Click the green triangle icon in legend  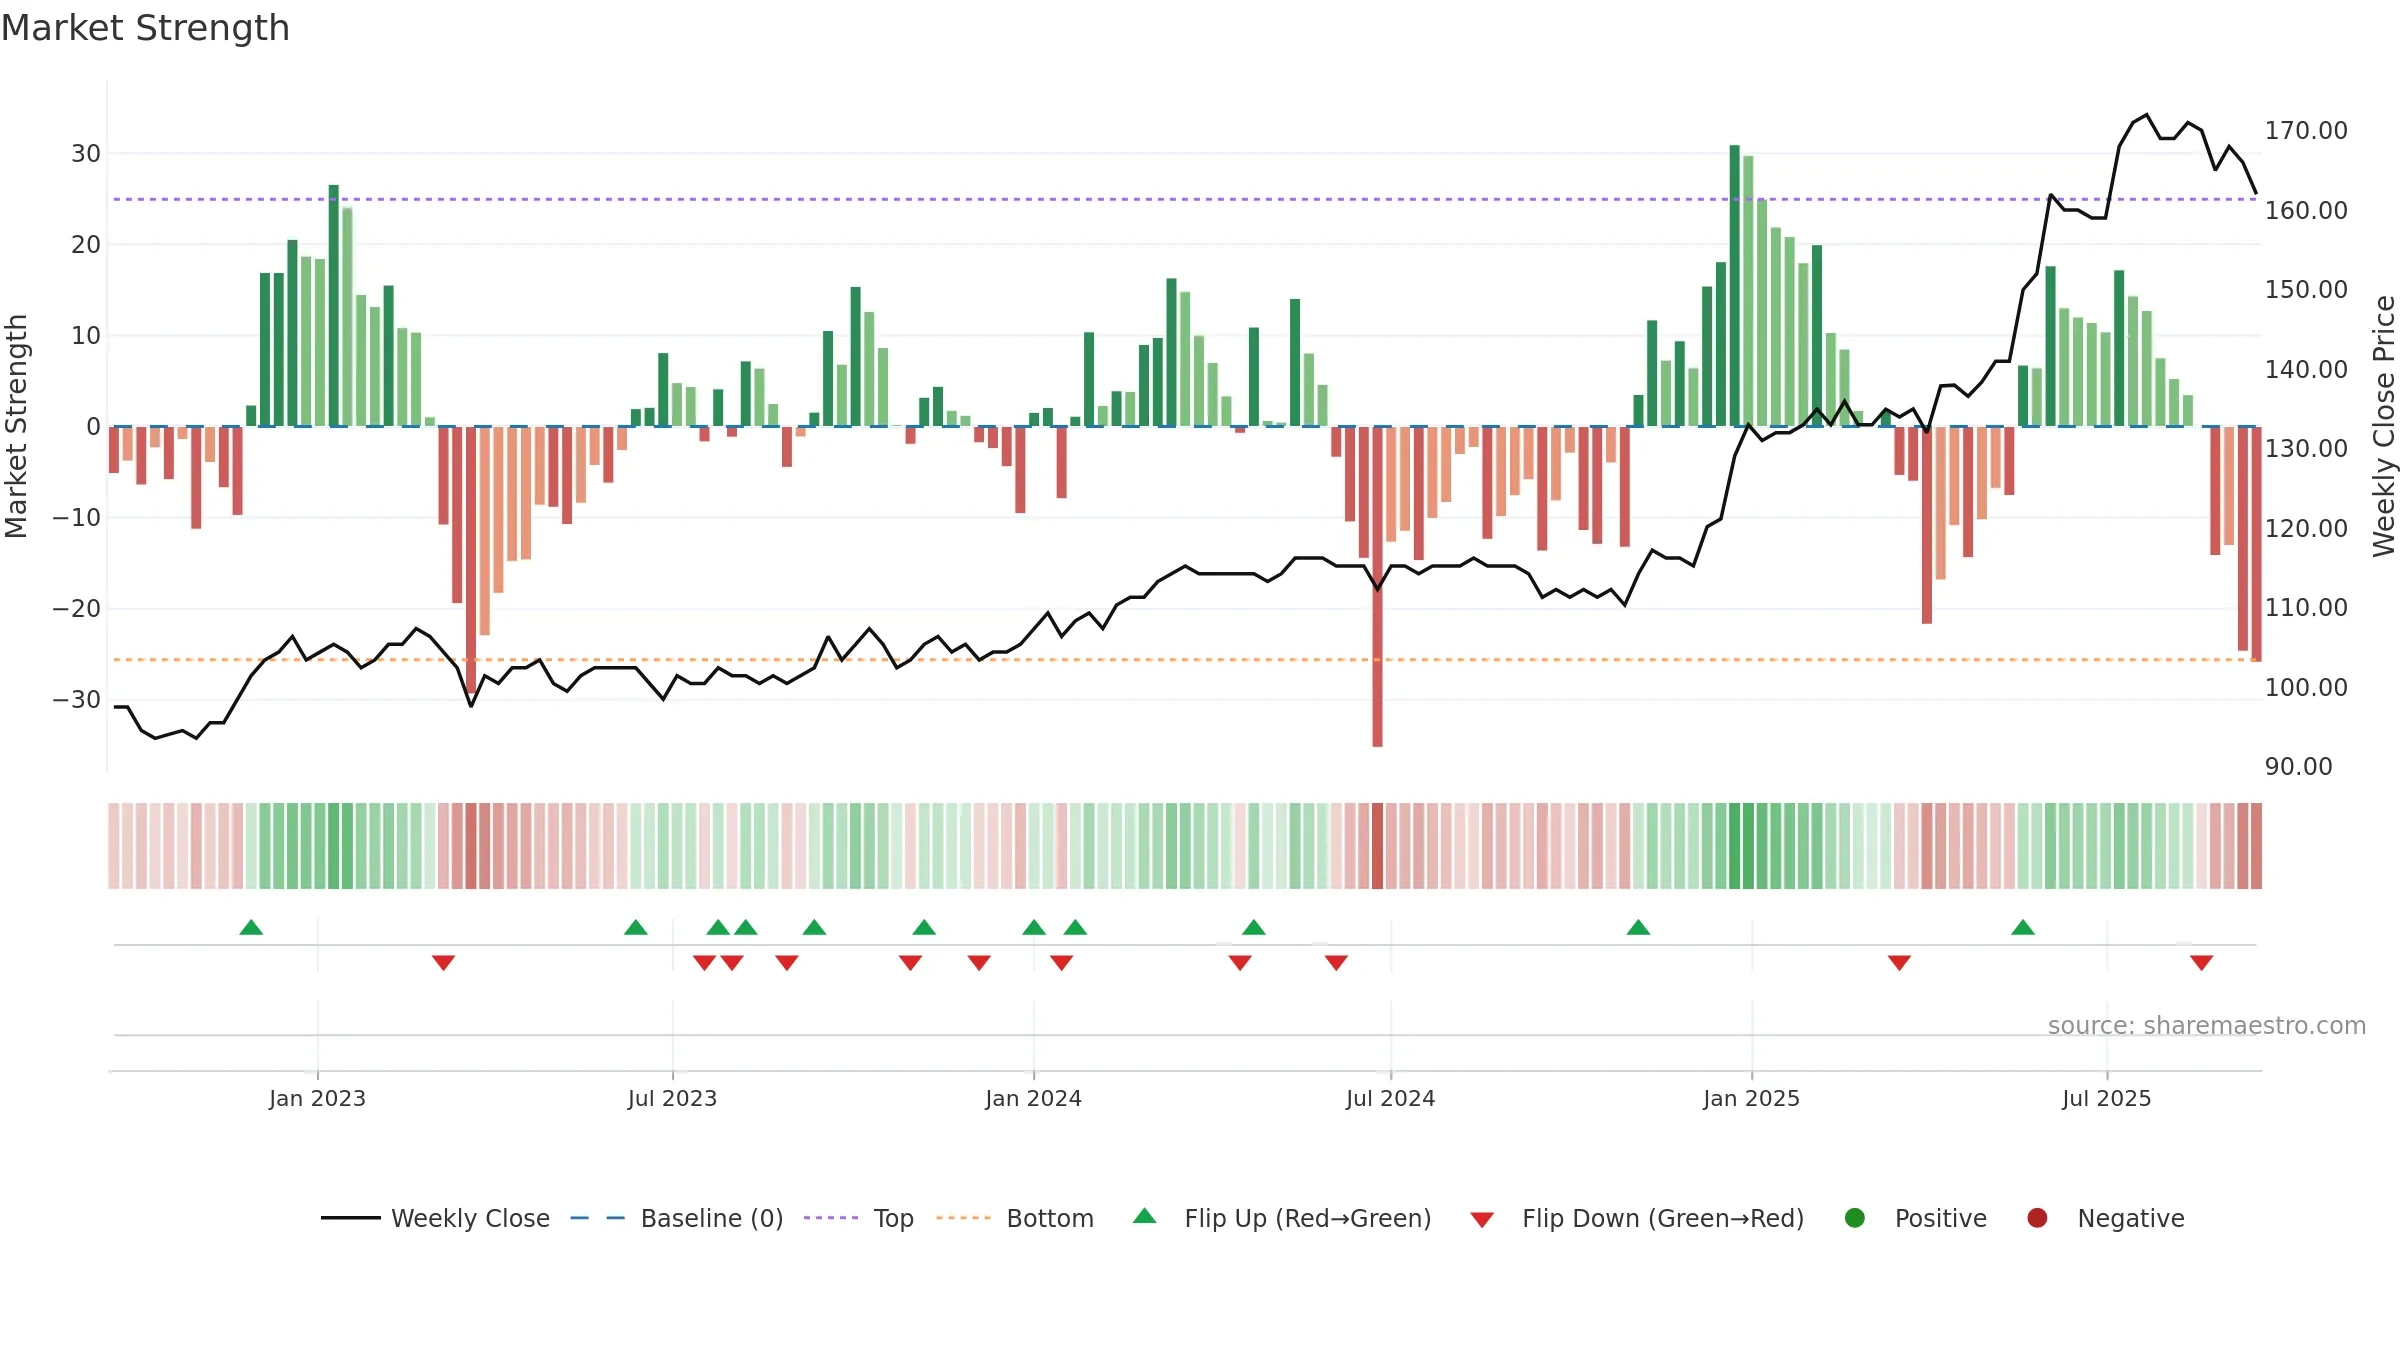coord(1145,1216)
